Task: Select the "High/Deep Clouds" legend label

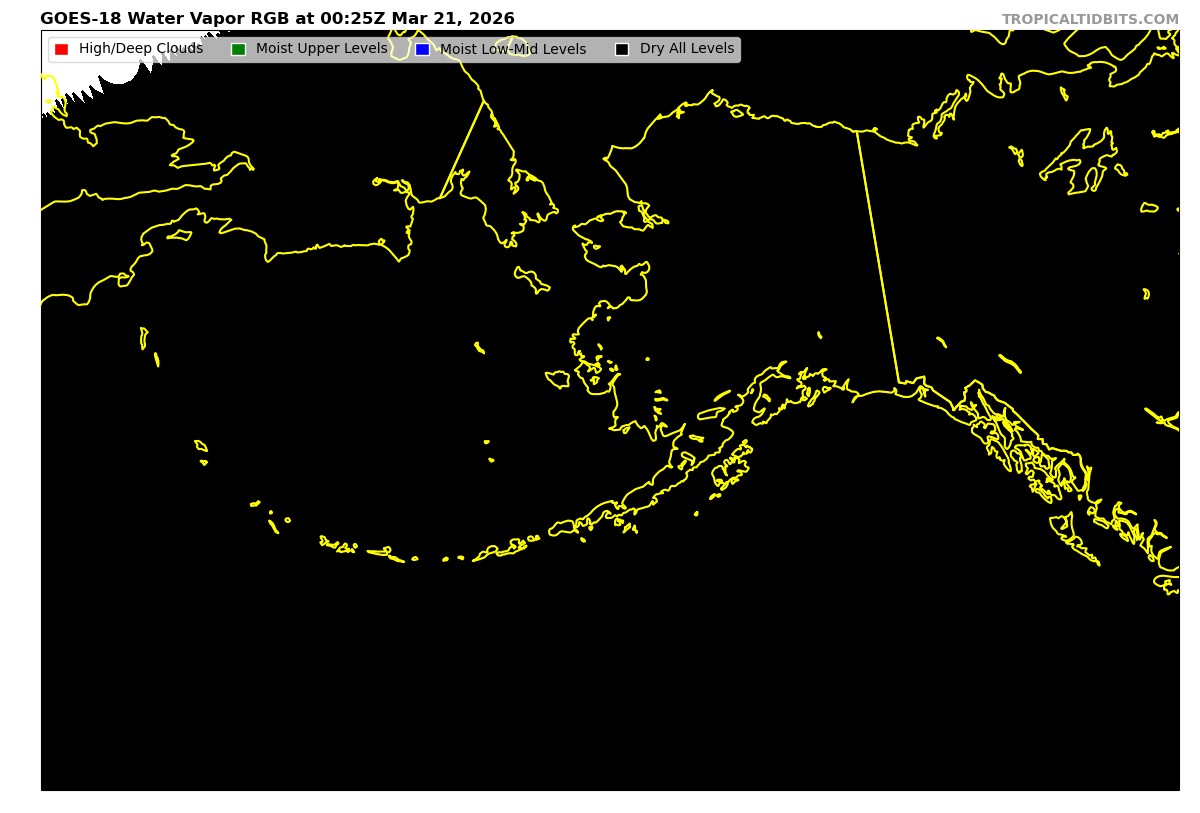Action: point(140,49)
